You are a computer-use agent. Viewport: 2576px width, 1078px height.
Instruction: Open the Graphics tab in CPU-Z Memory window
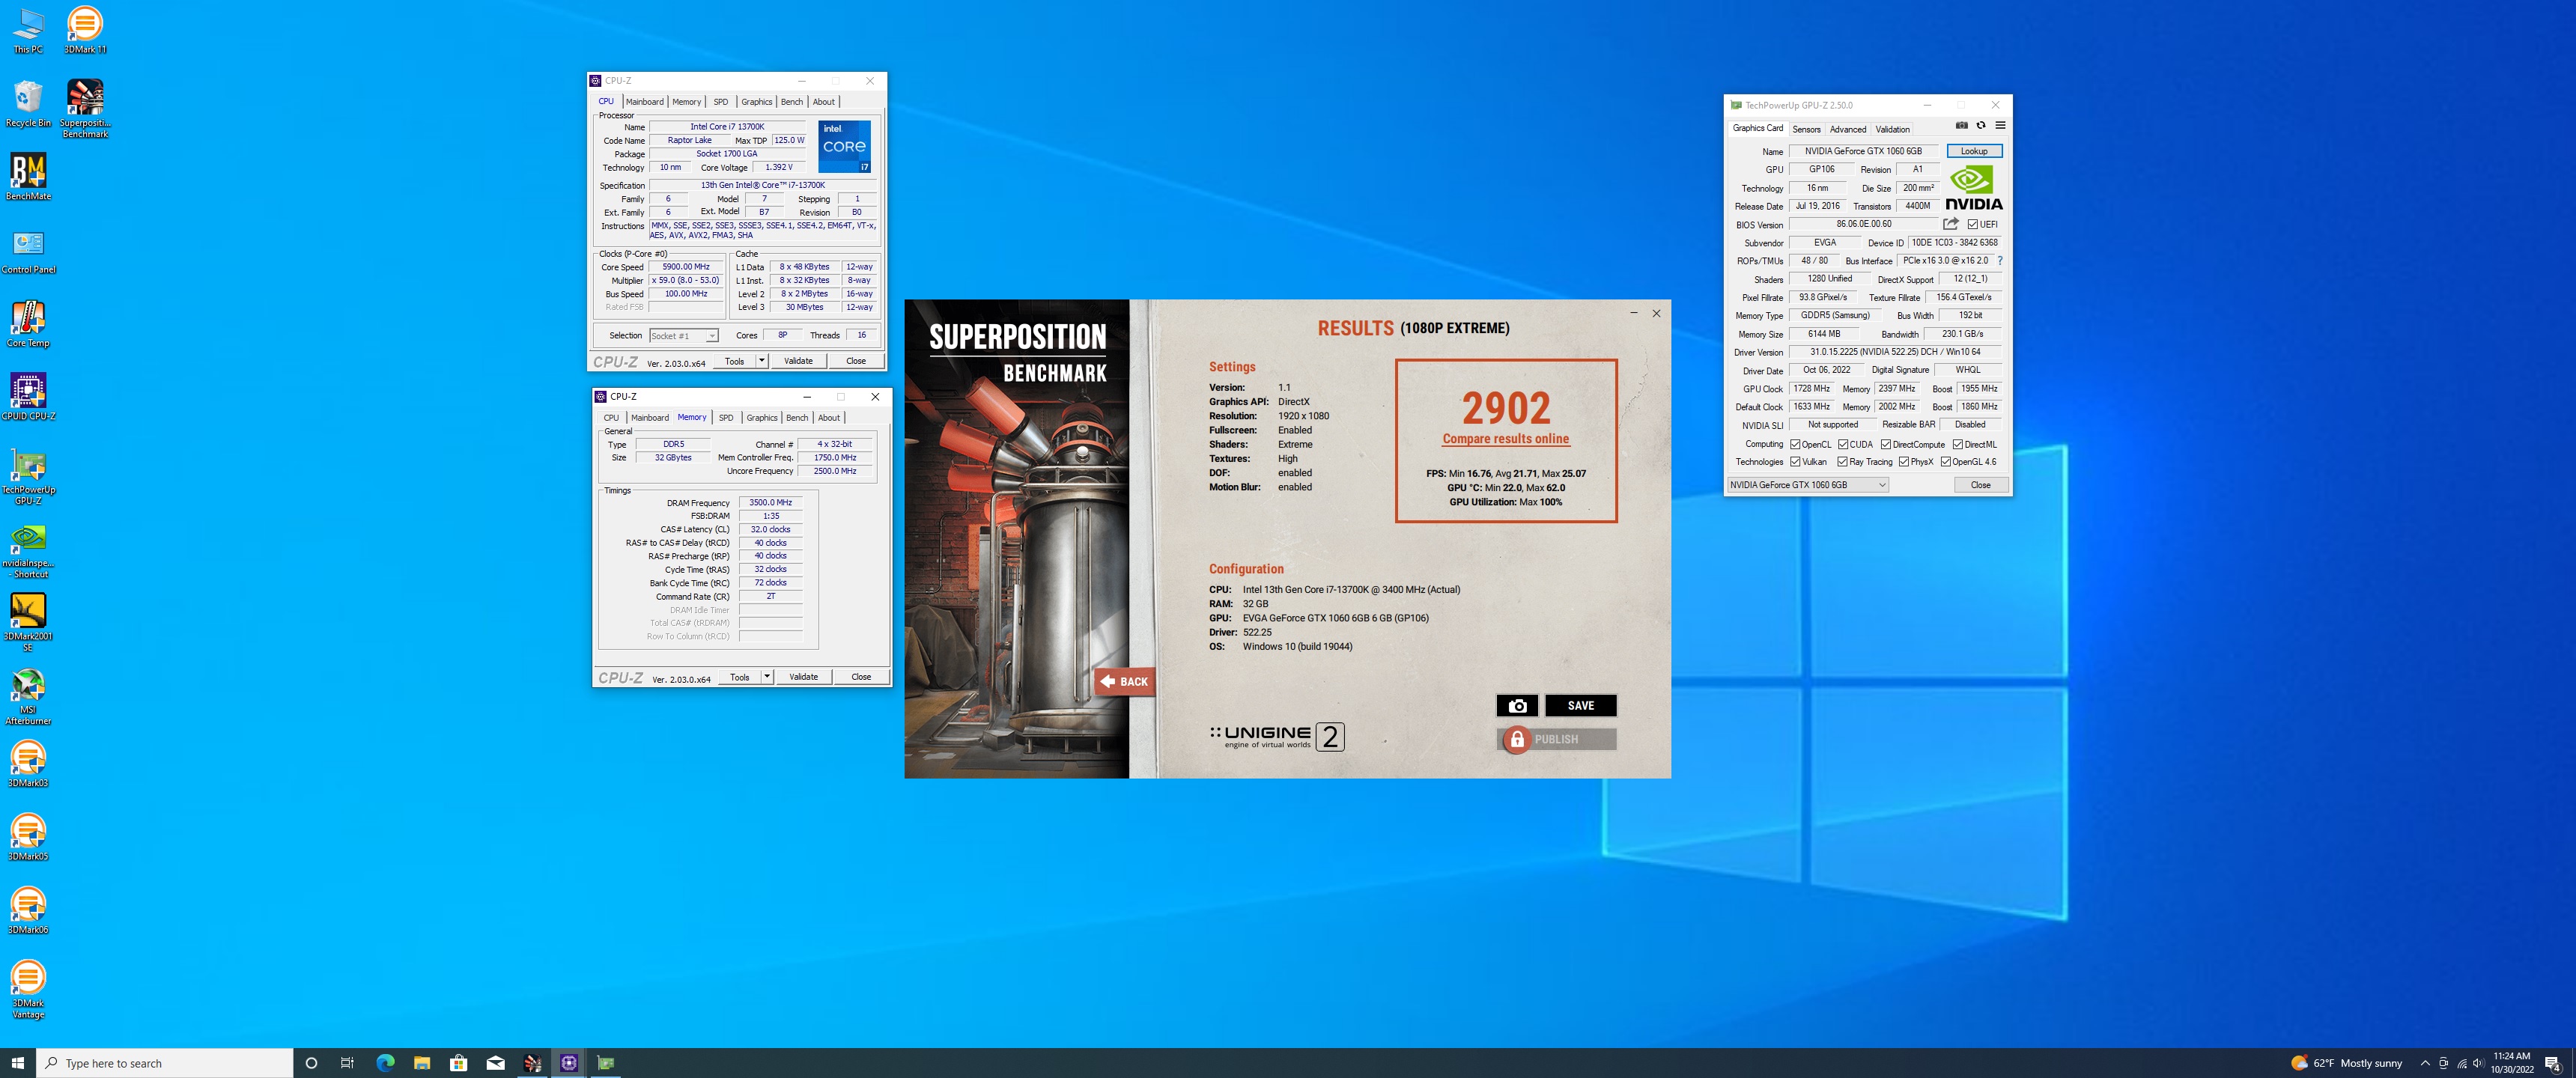(x=761, y=418)
